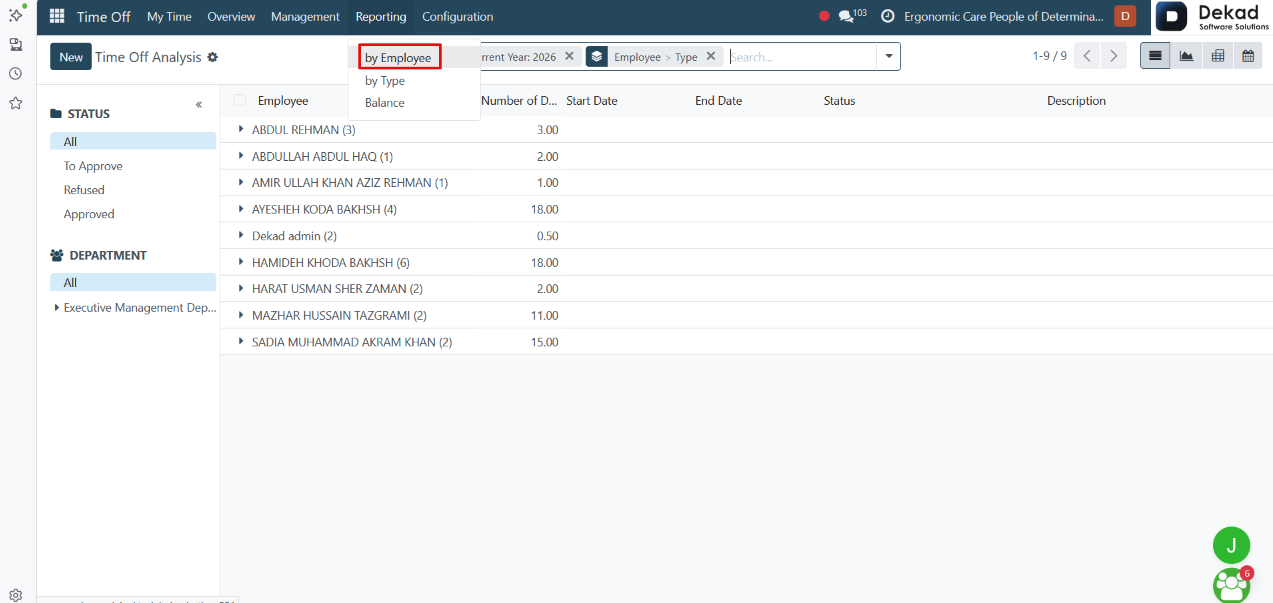Click the Dekad Software Solutions logo

(1213, 16)
